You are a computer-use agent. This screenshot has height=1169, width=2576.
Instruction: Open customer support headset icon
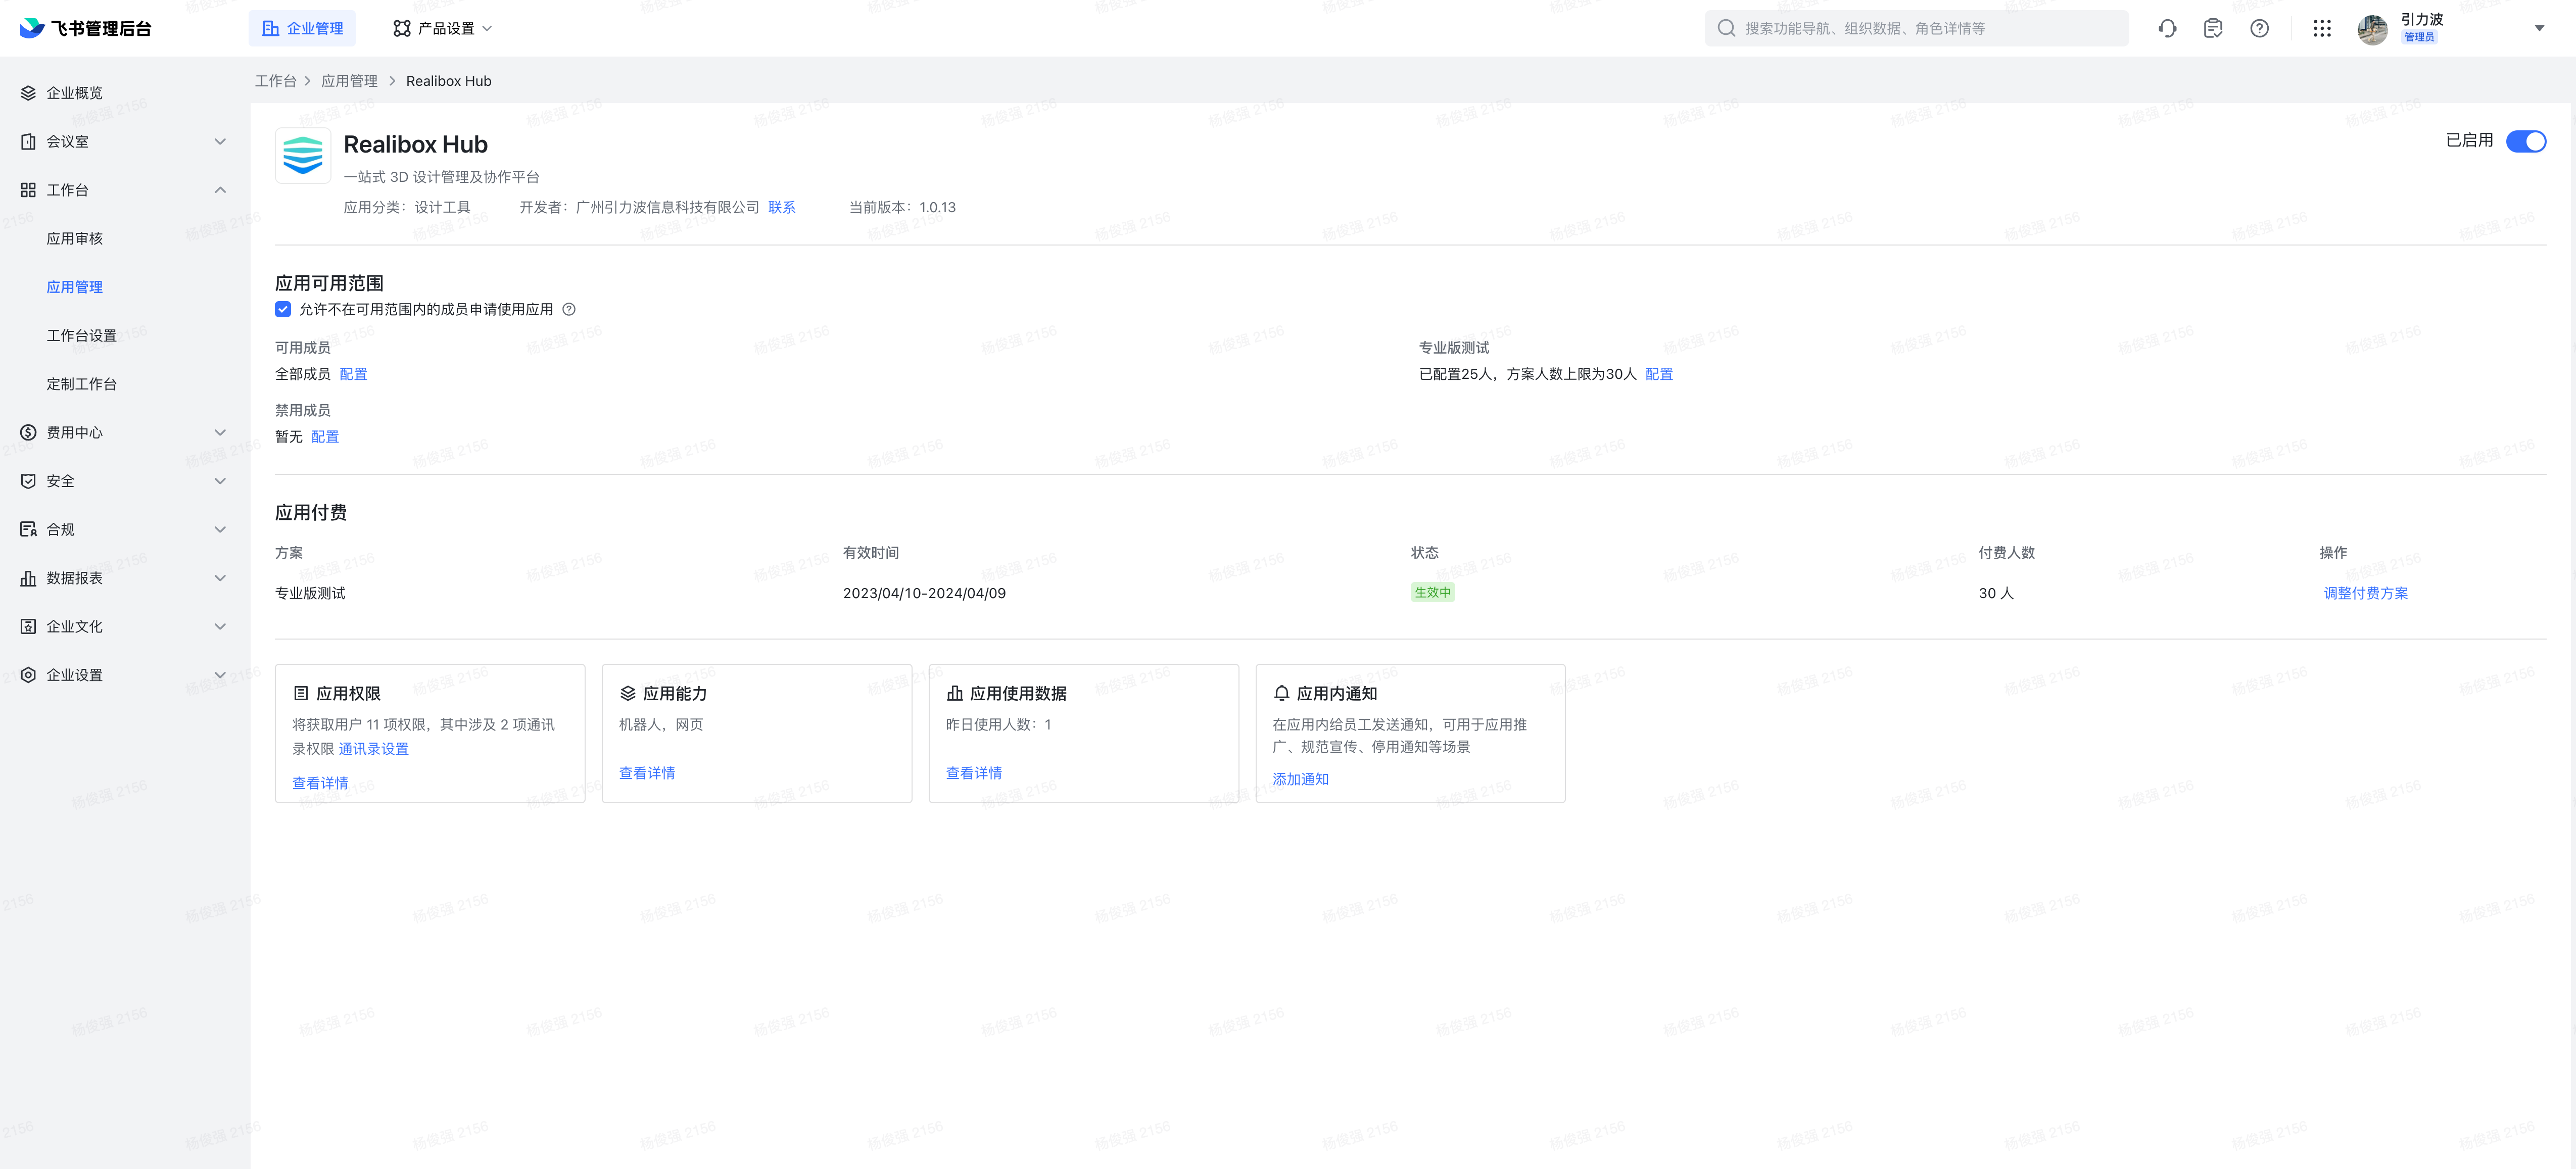click(2167, 28)
